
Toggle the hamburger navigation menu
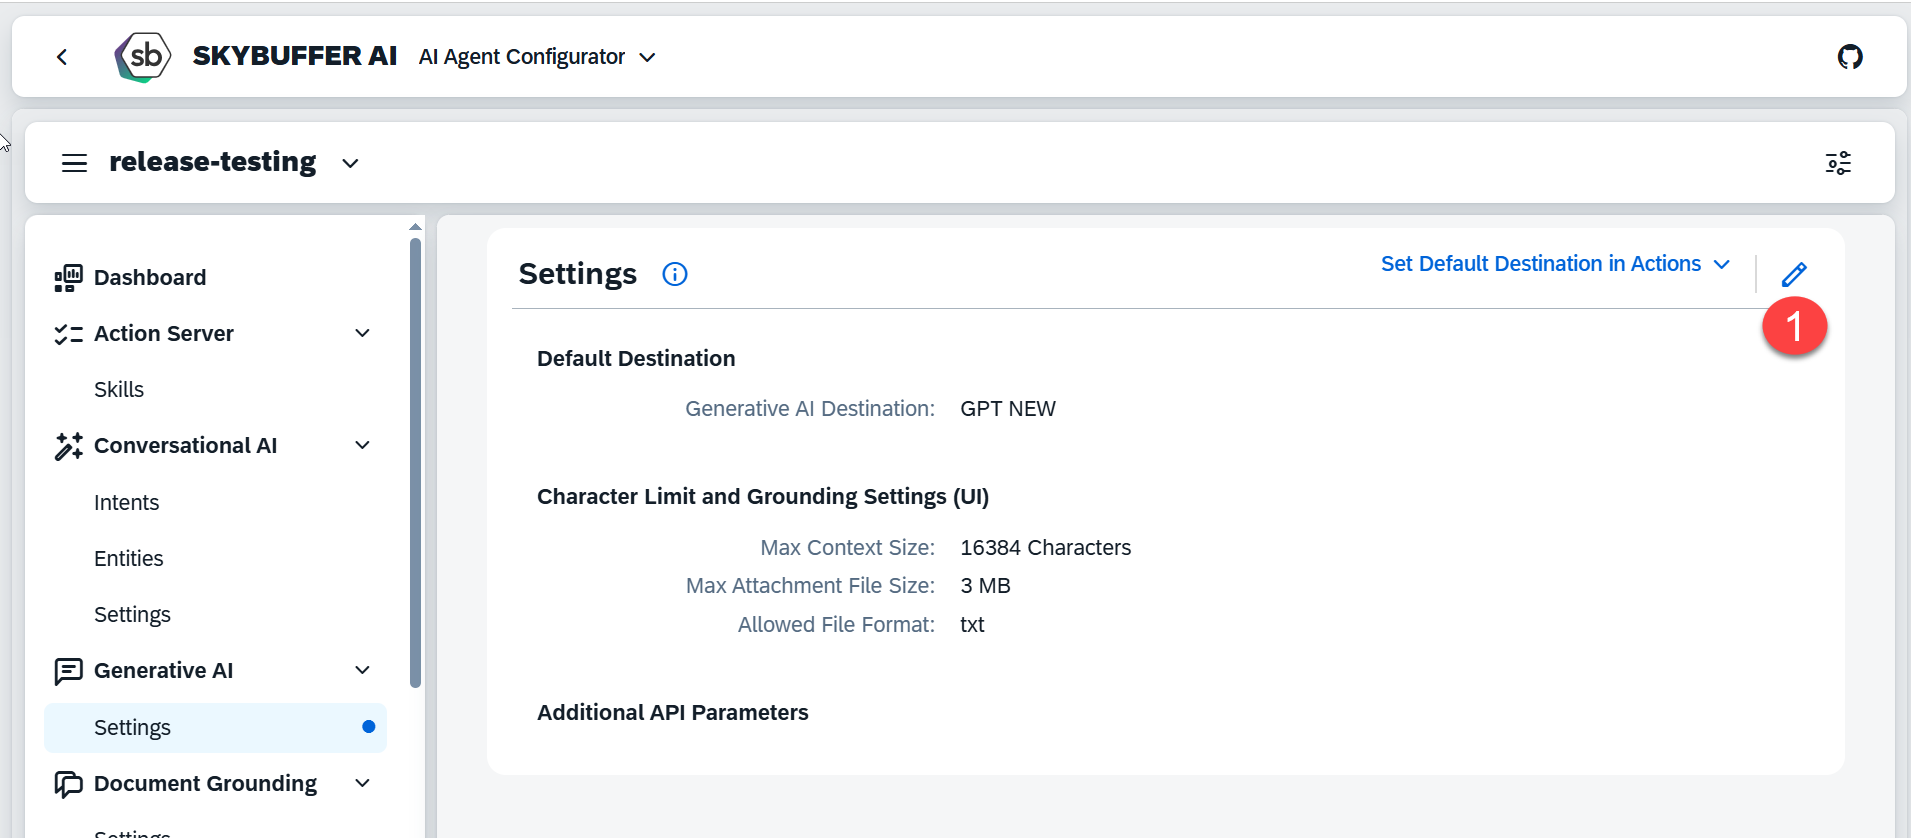(x=74, y=163)
